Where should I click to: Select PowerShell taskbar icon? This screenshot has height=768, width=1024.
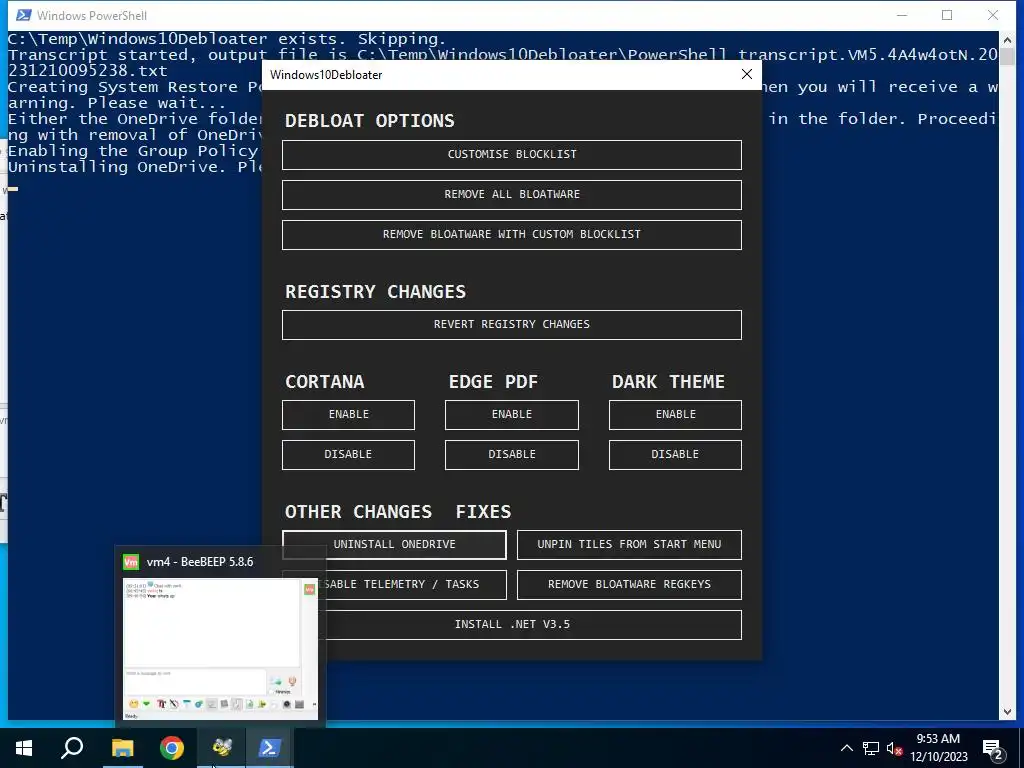tap(270, 748)
